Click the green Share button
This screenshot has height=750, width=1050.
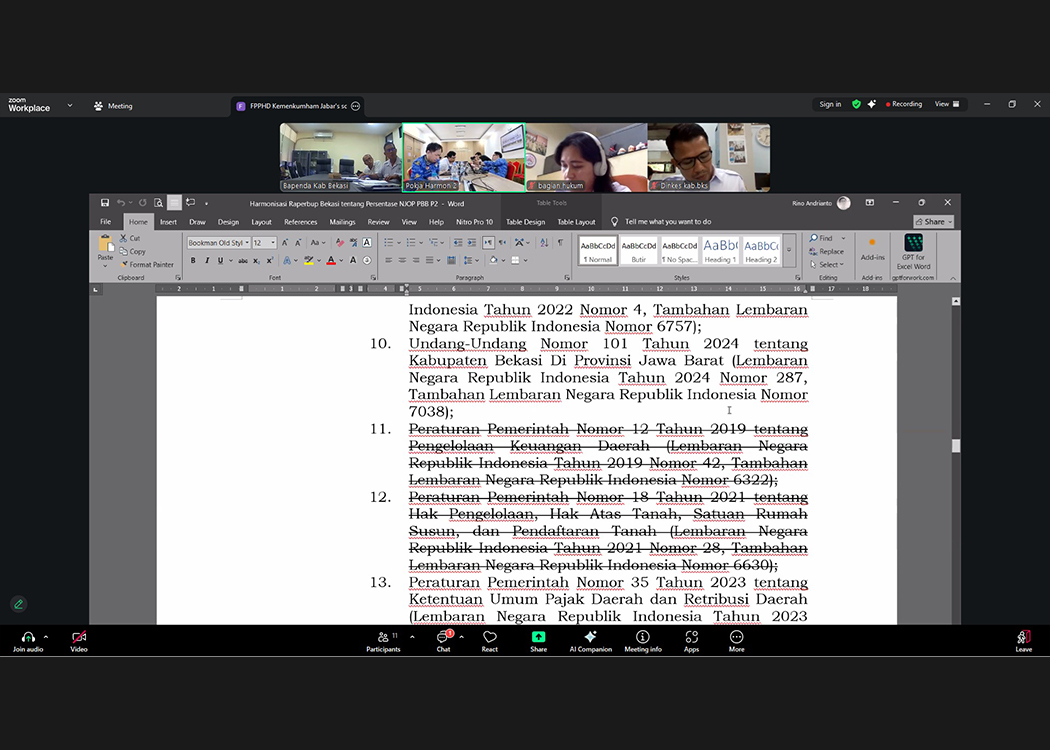(x=538, y=639)
